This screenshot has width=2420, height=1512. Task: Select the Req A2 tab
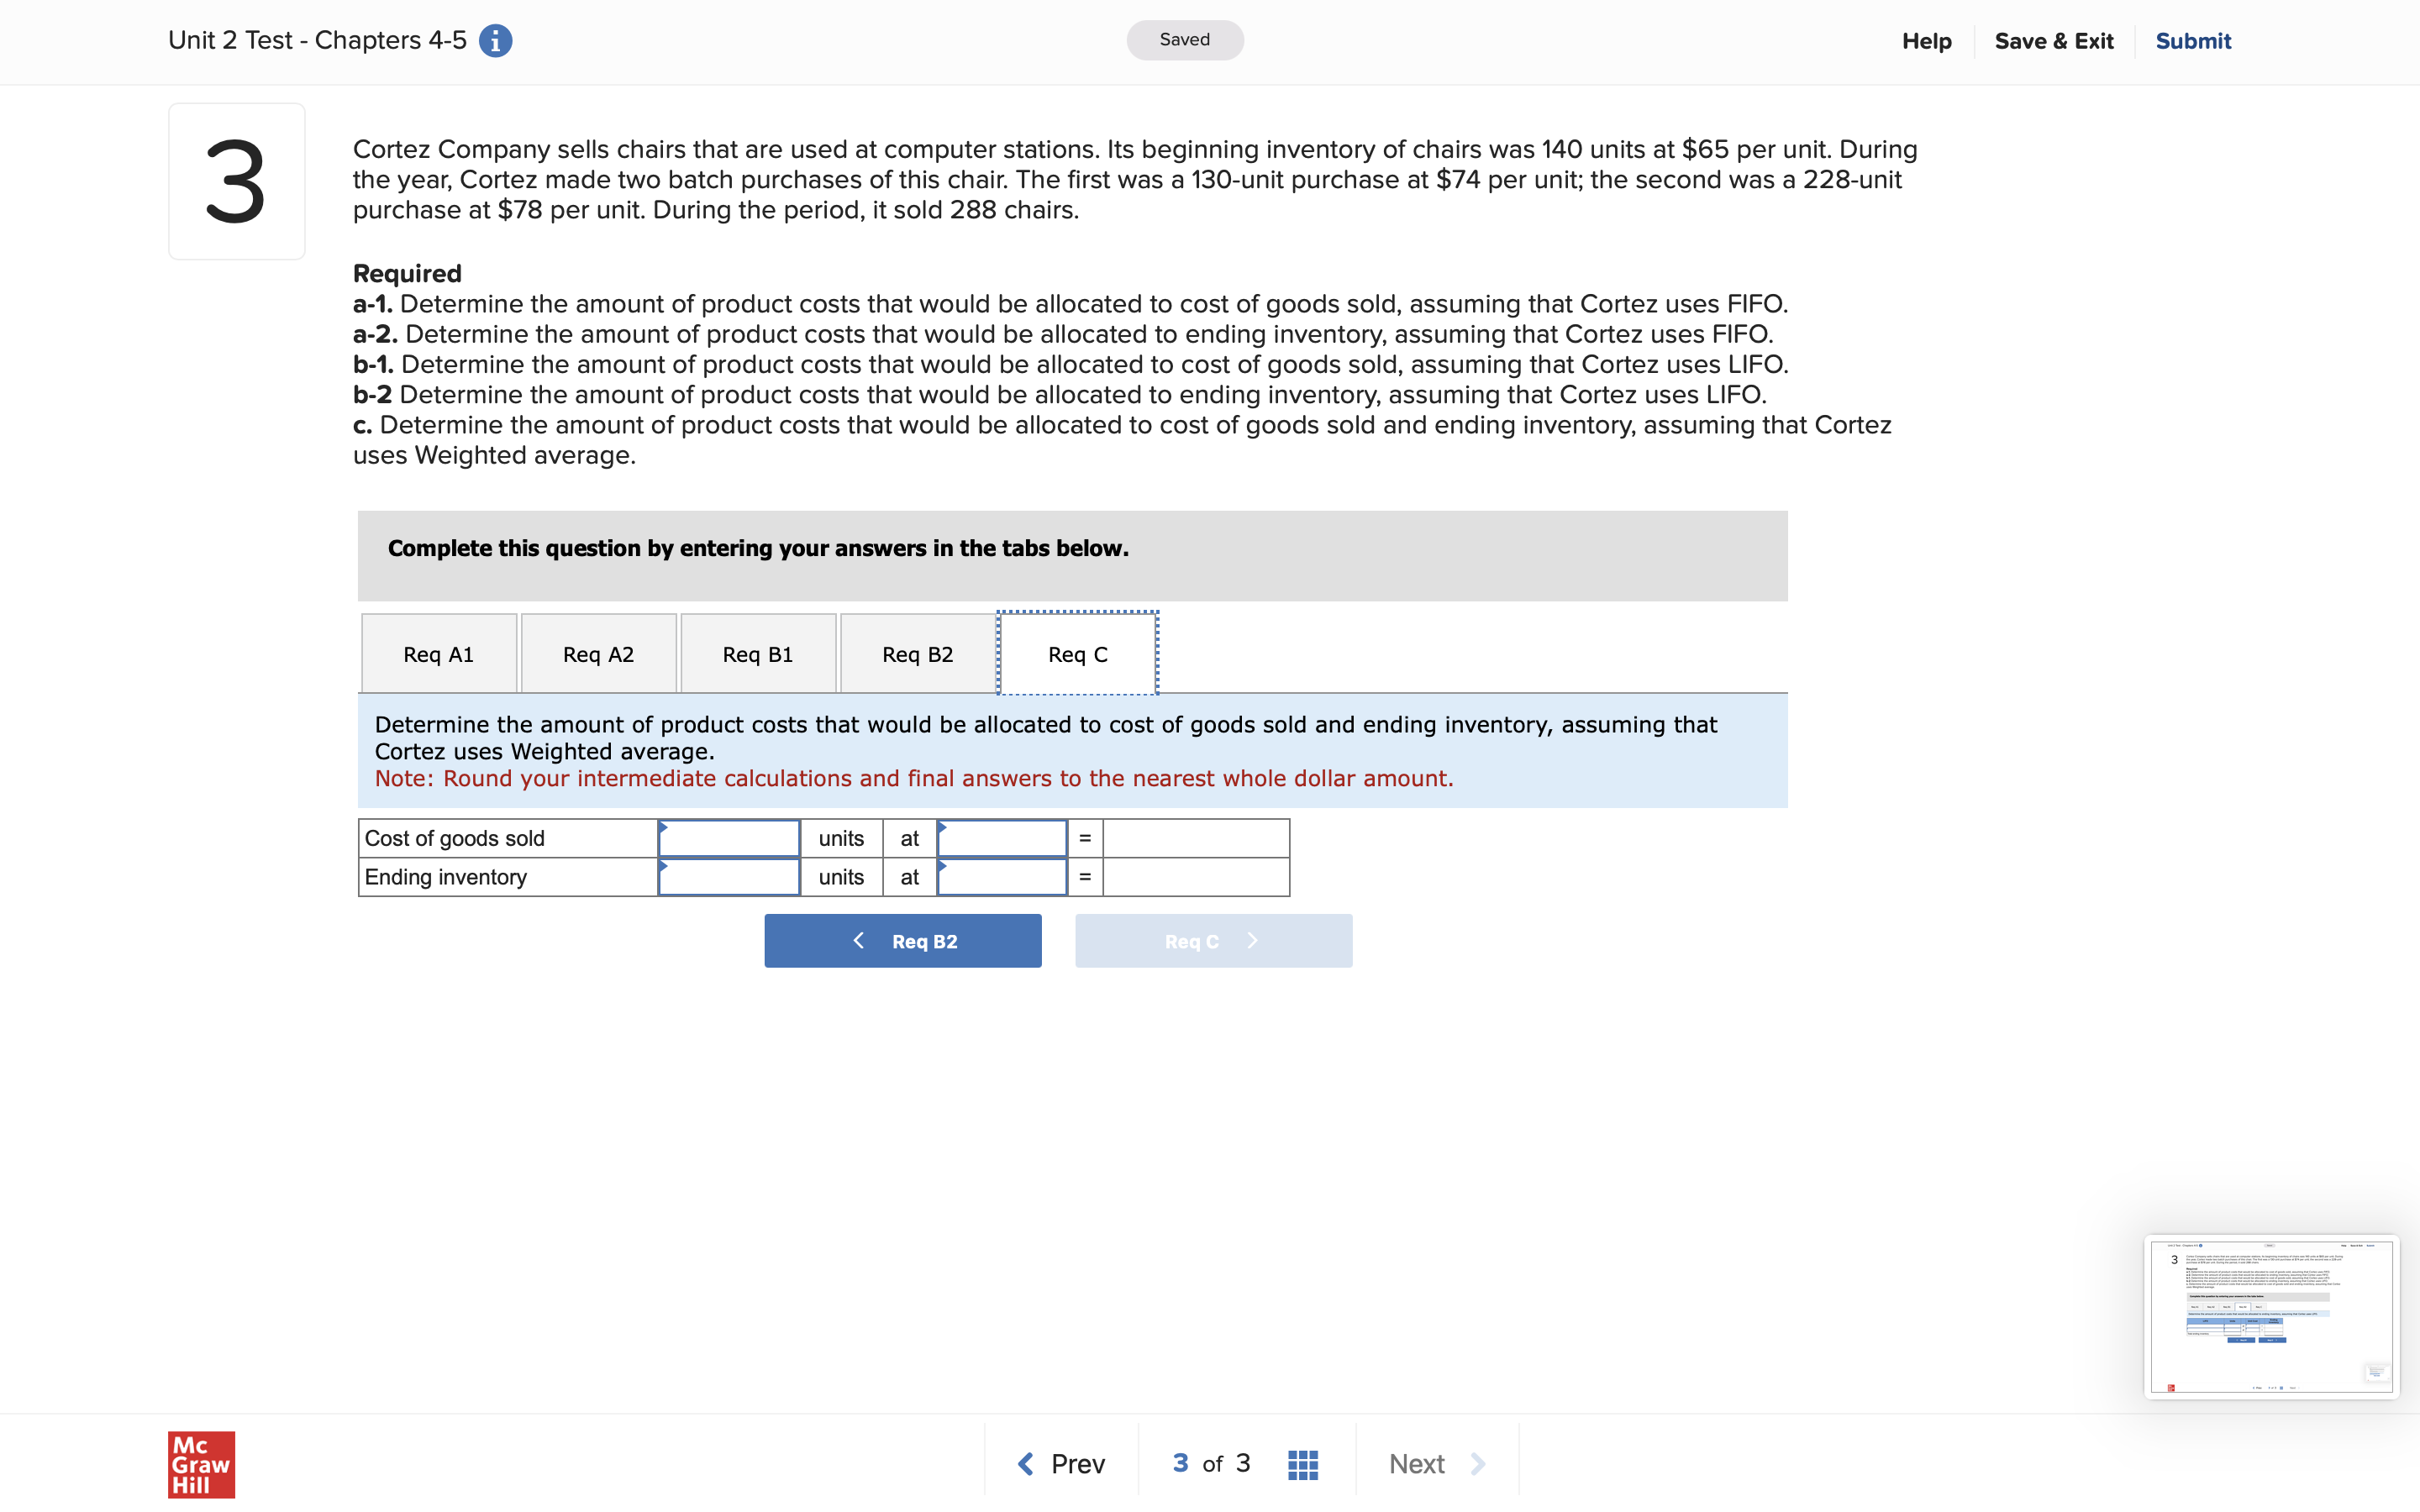[x=598, y=654]
